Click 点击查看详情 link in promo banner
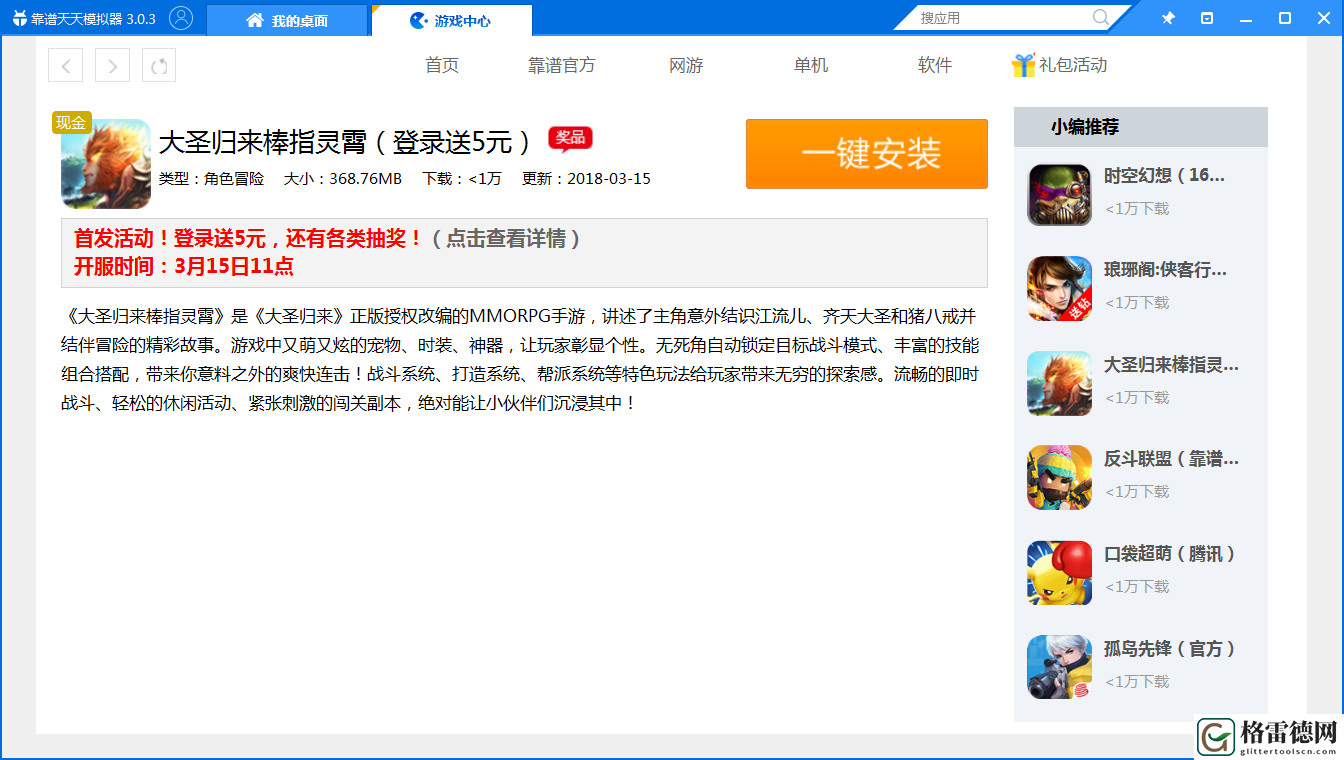1344x760 pixels. pyautogui.click(x=506, y=239)
